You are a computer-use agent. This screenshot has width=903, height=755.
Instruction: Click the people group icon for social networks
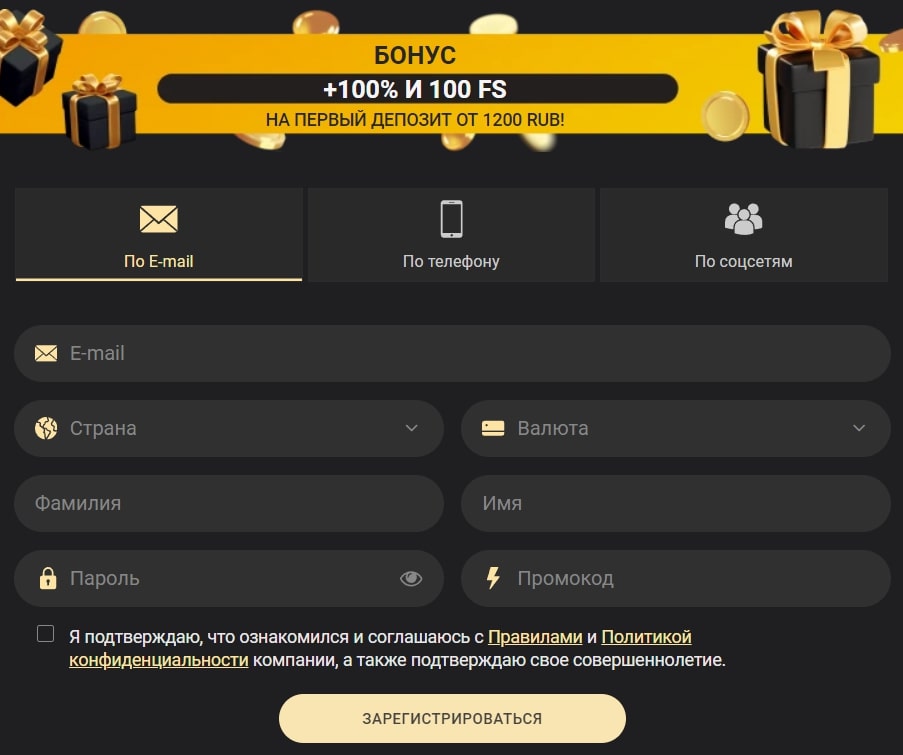pyautogui.click(x=743, y=219)
